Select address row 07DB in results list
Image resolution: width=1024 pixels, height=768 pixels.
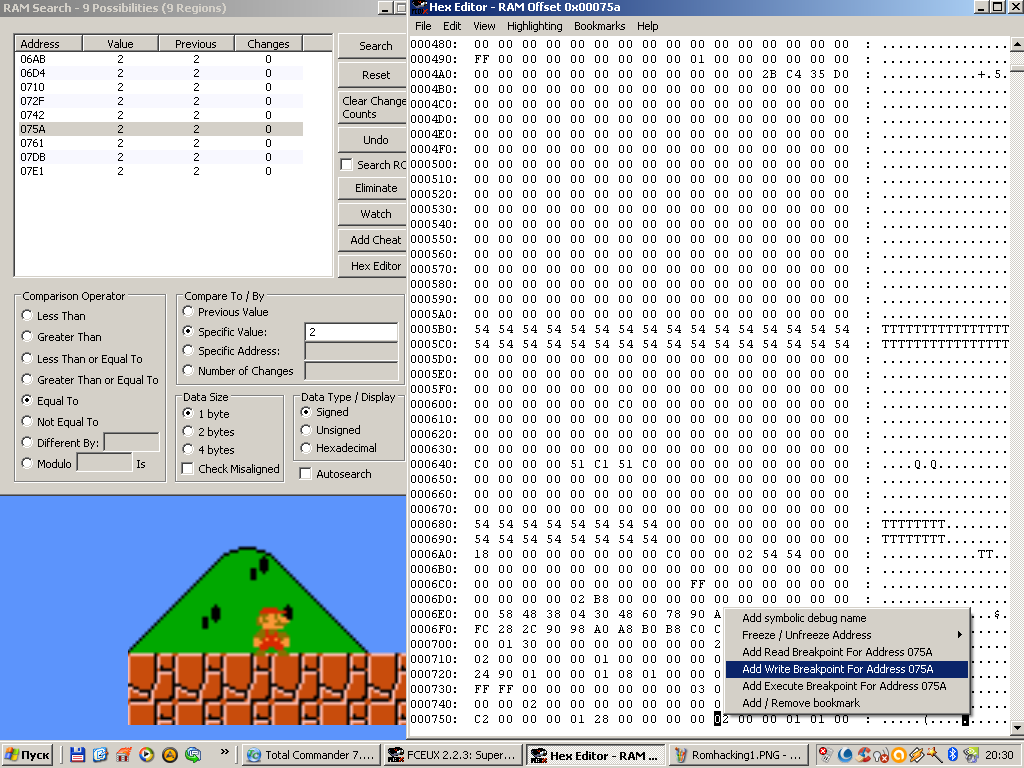click(159, 157)
